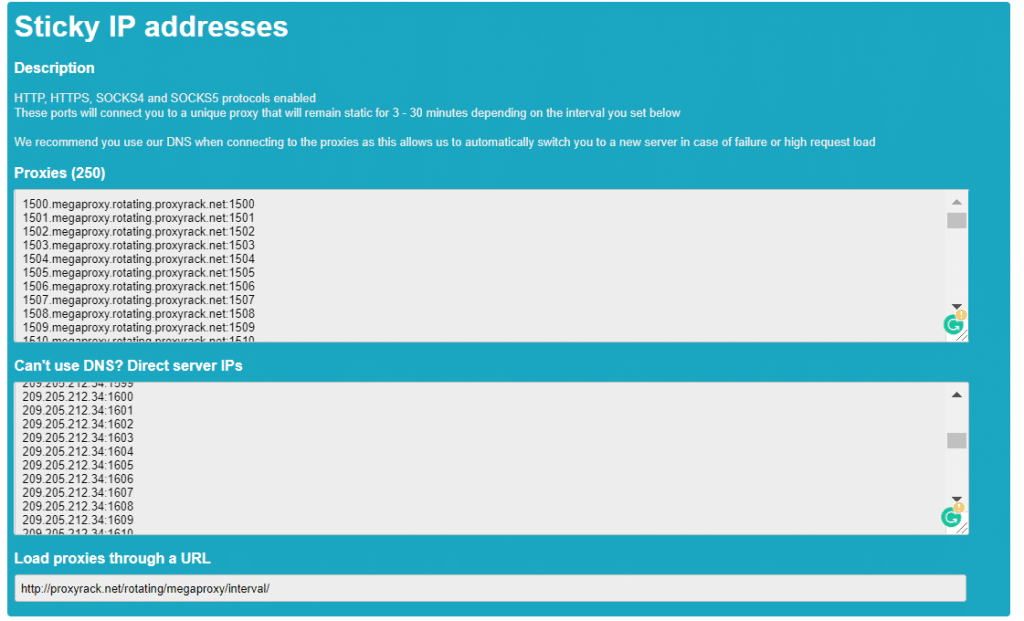
Task: Click the Description heading
Action: point(54,68)
